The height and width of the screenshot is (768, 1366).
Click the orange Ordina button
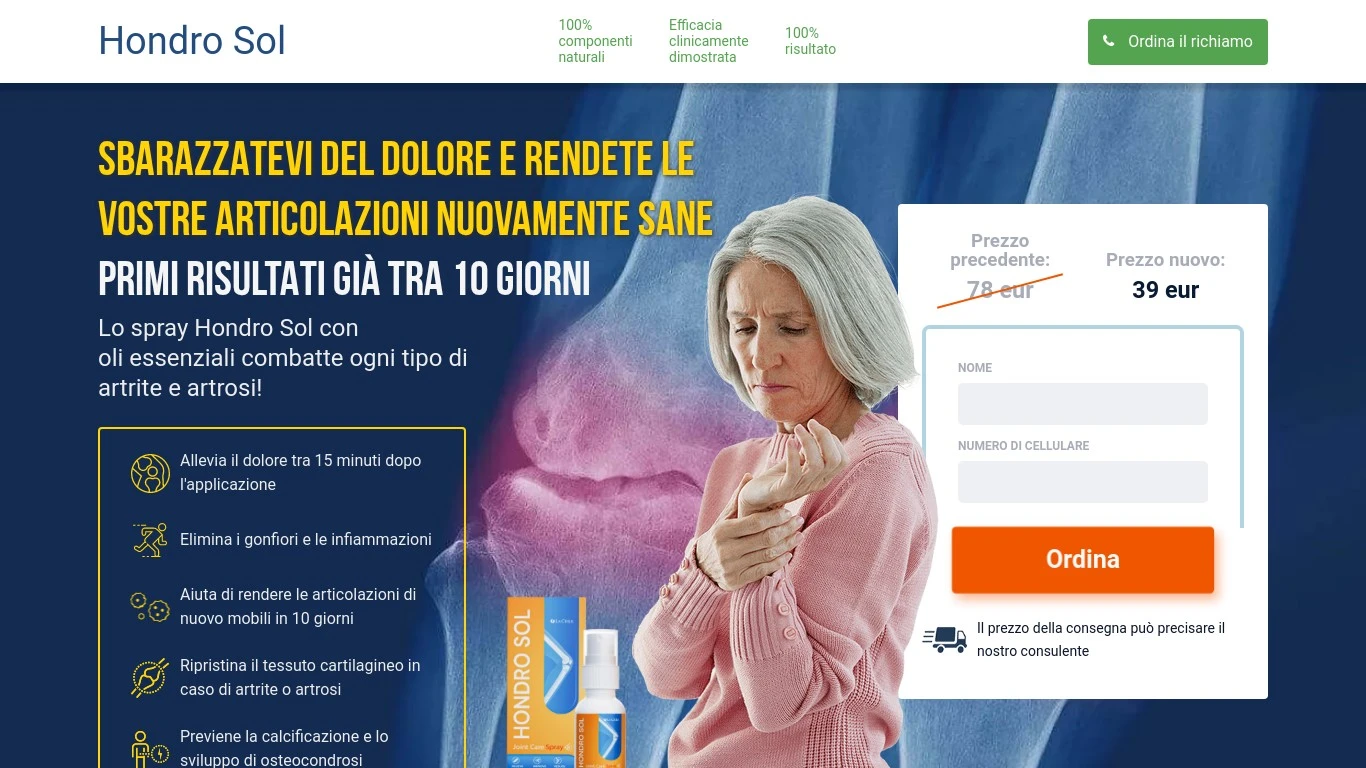1083,560
